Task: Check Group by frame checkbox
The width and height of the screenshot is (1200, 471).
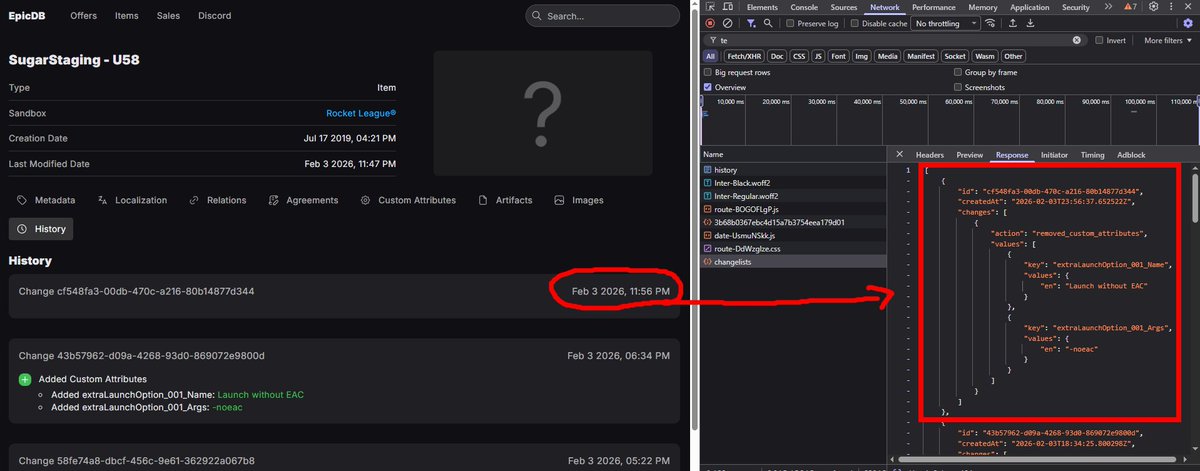Action: point(958,73)
